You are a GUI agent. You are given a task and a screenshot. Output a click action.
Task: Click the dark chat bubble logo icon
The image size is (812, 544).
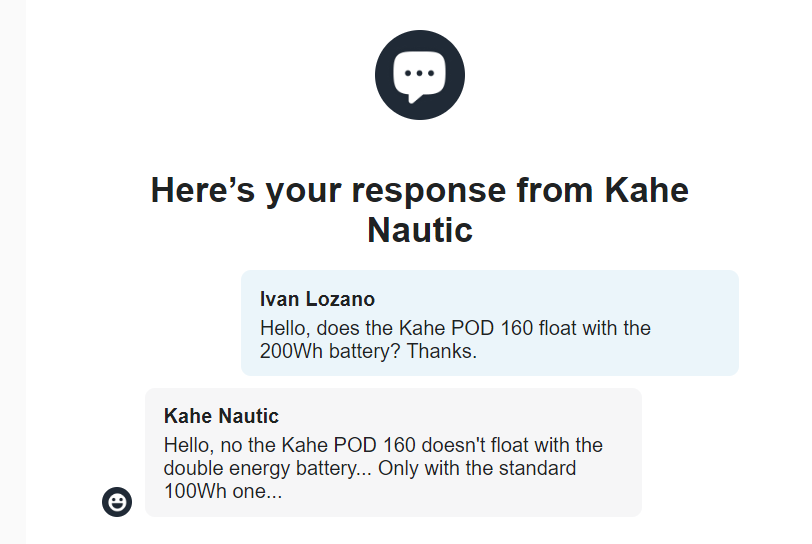point(419,75)
